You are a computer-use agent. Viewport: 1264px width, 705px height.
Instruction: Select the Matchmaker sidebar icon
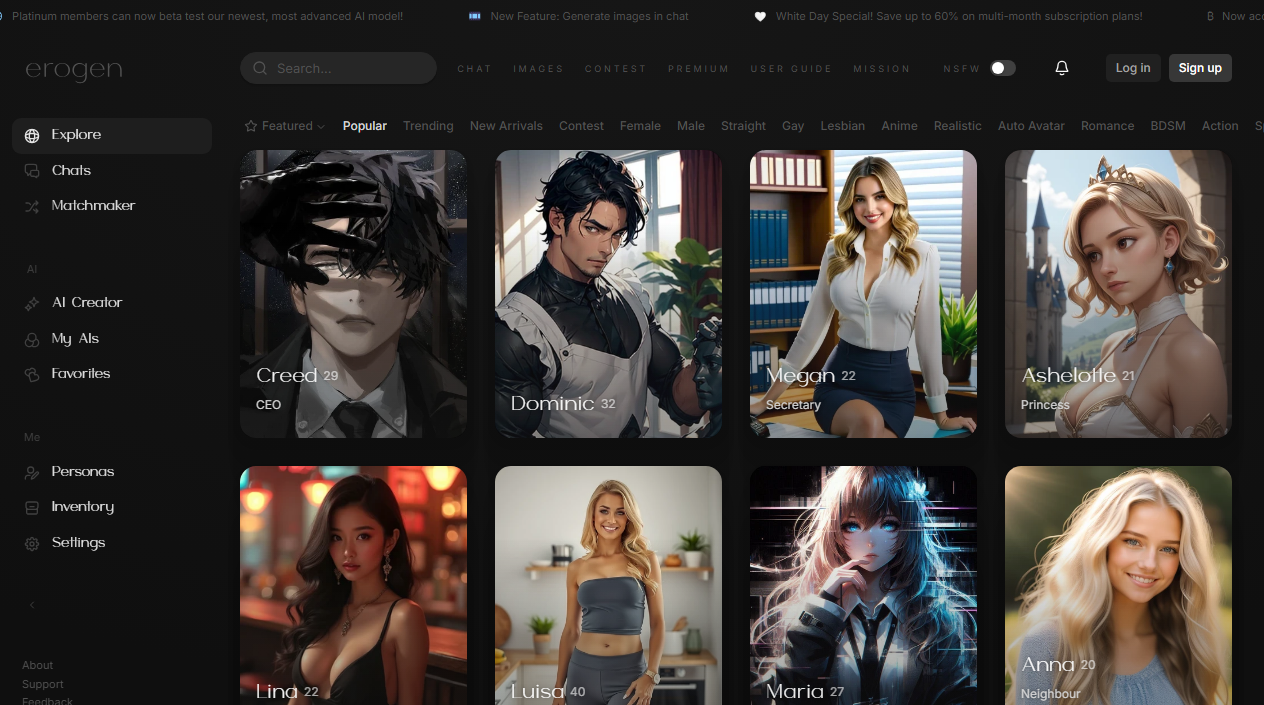coord(32,205)
